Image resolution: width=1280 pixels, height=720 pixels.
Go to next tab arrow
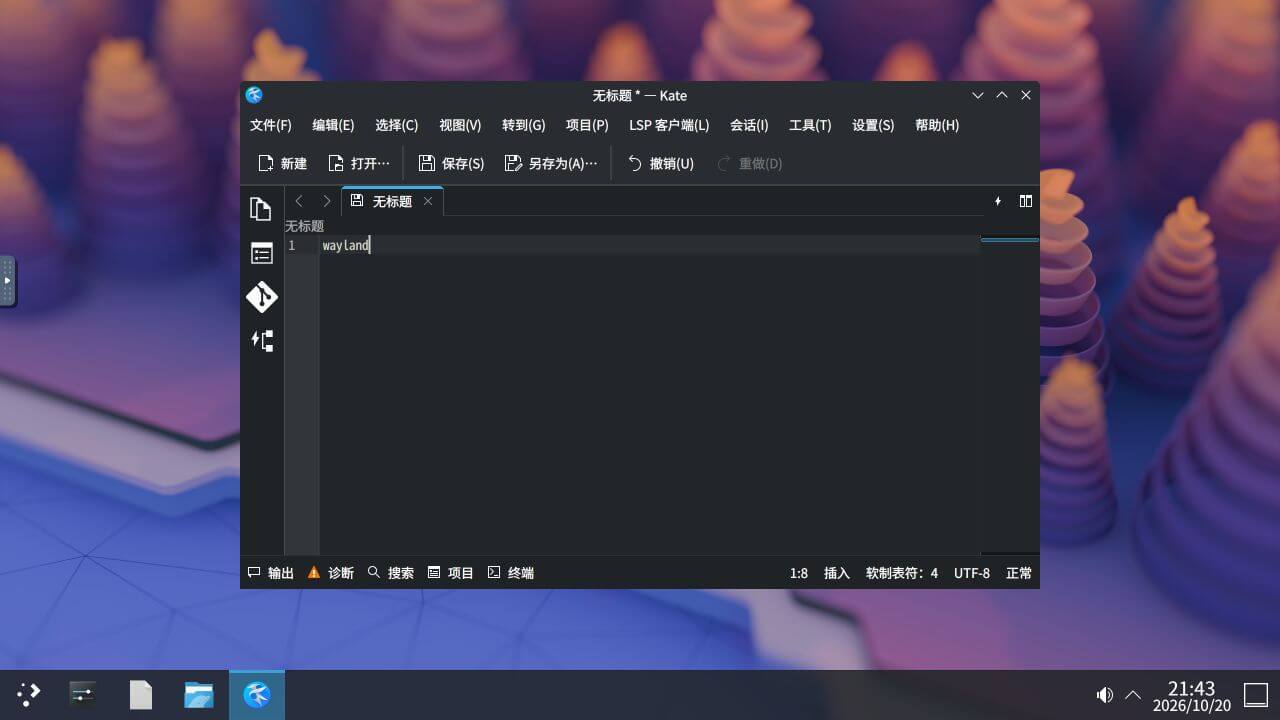pos(326,201)
